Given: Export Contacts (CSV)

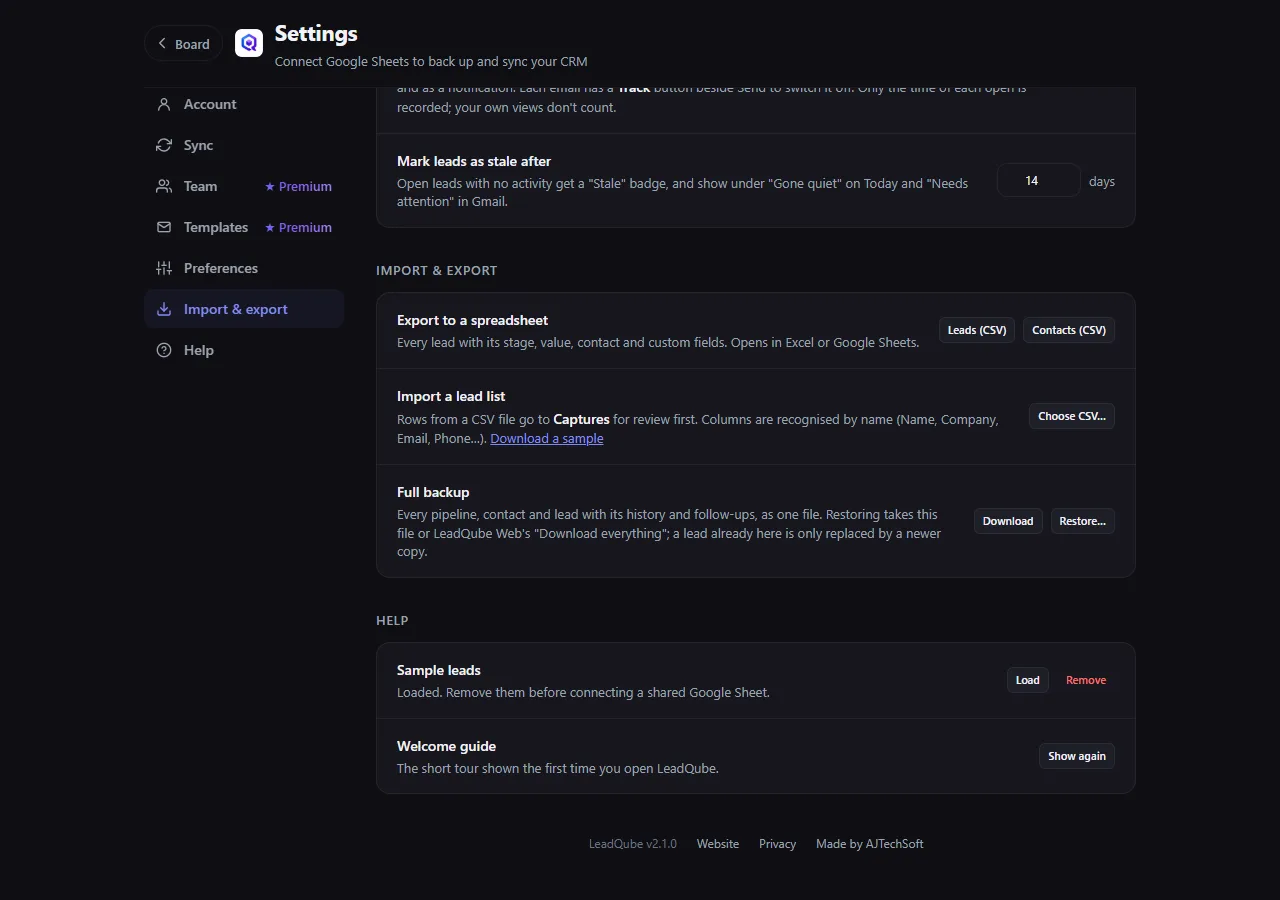Looking at the screenshot, I should [1069, 330].
